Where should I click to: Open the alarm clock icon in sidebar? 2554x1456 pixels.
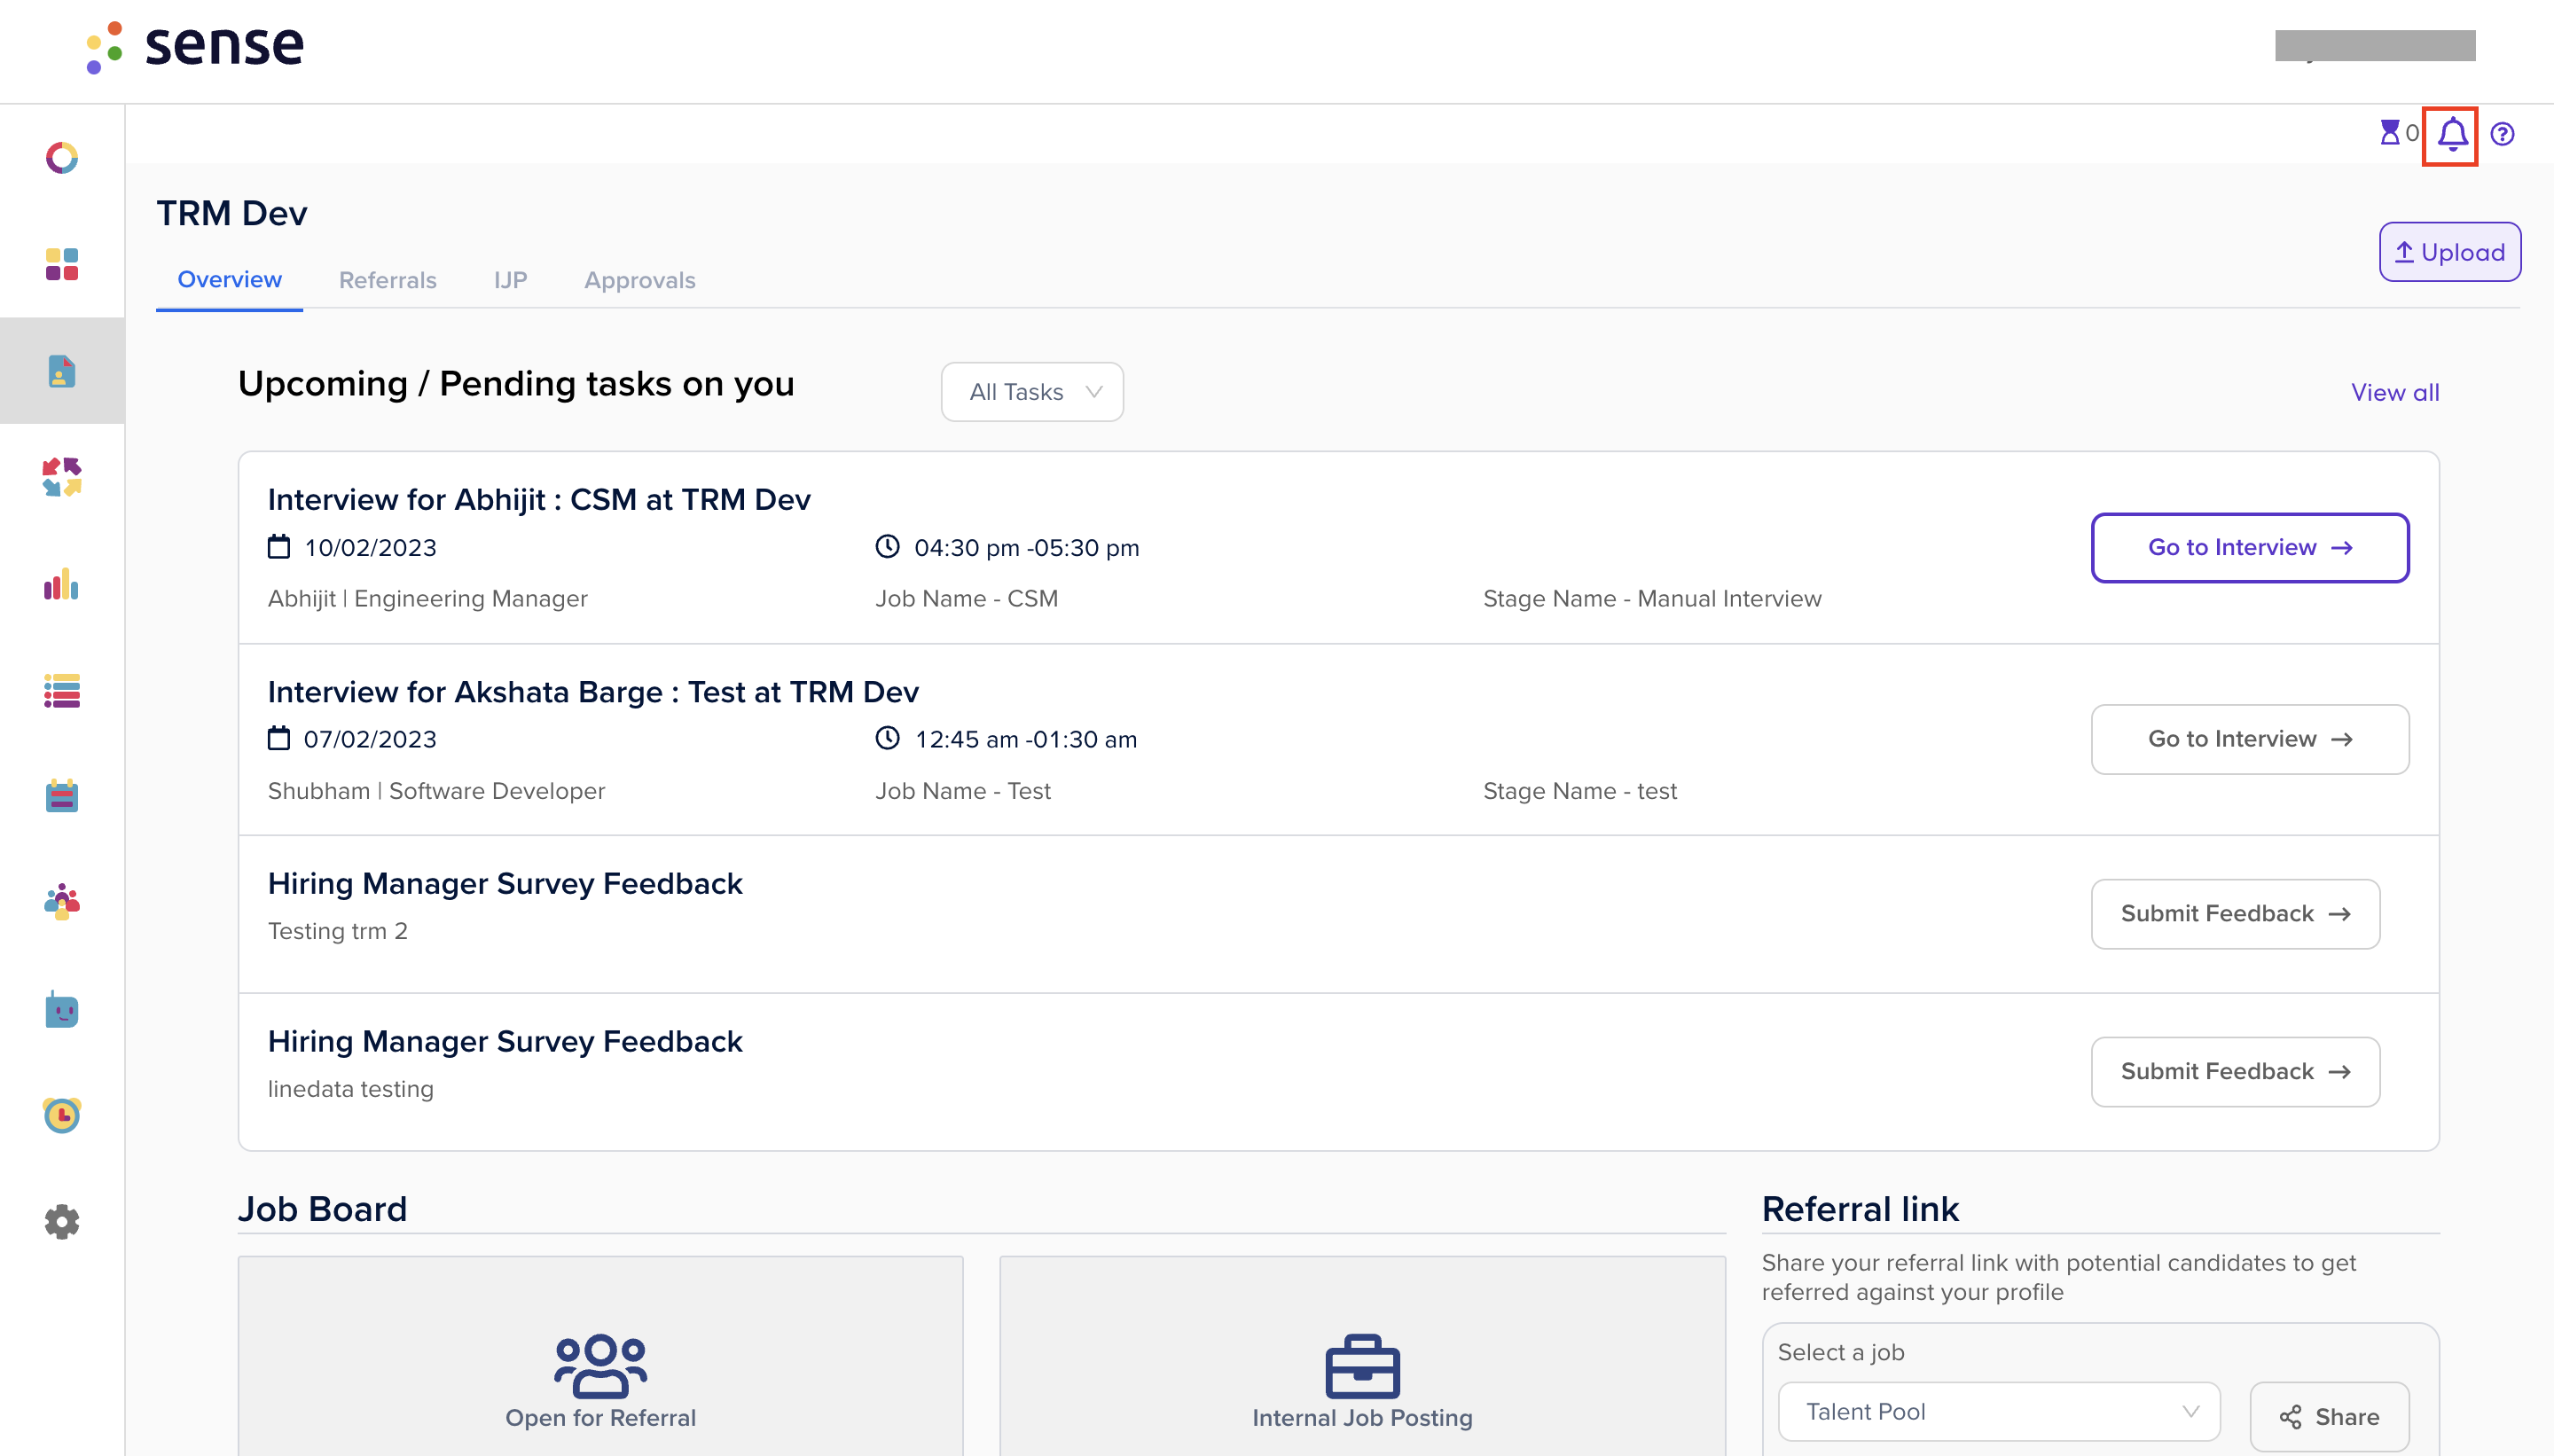[62, 1115]
